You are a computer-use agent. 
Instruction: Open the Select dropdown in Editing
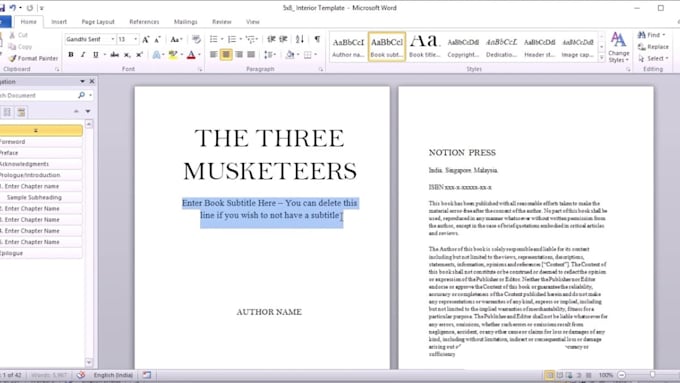[x=654, y=58]
